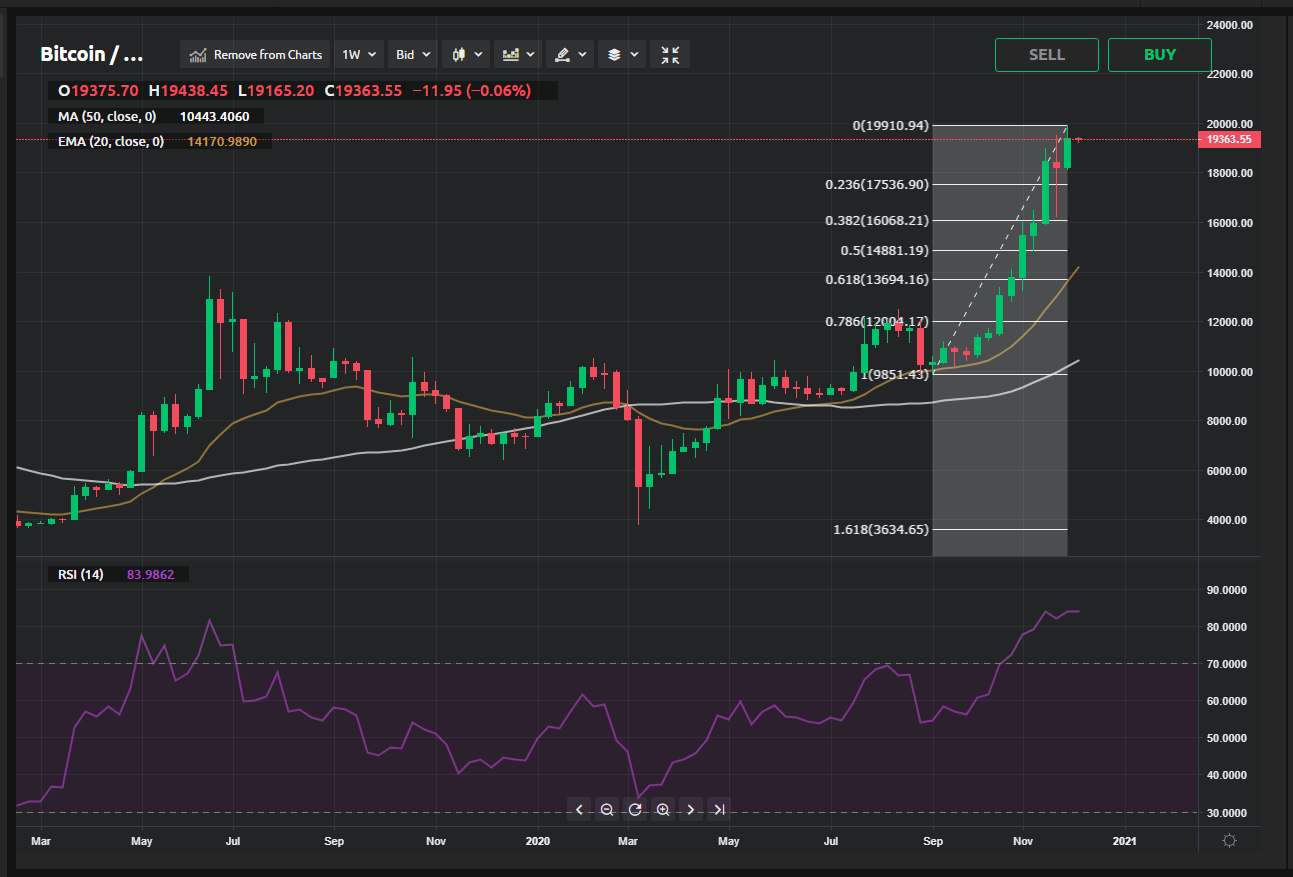Viewport: 1293px width, 877px height.
Task: Open the Bid price type dropdown
Action: pyautogui.click(x=413, y=54)
